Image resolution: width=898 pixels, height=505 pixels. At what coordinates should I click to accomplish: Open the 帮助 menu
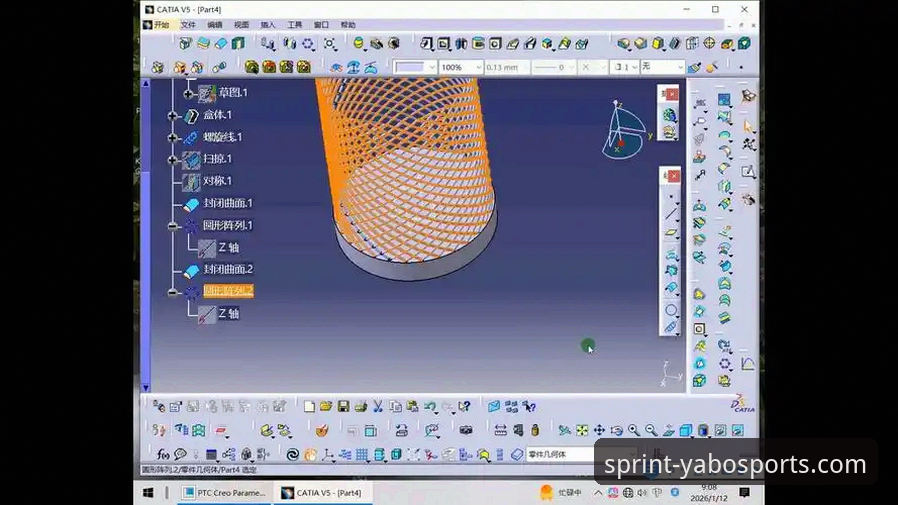pos(348,25)
